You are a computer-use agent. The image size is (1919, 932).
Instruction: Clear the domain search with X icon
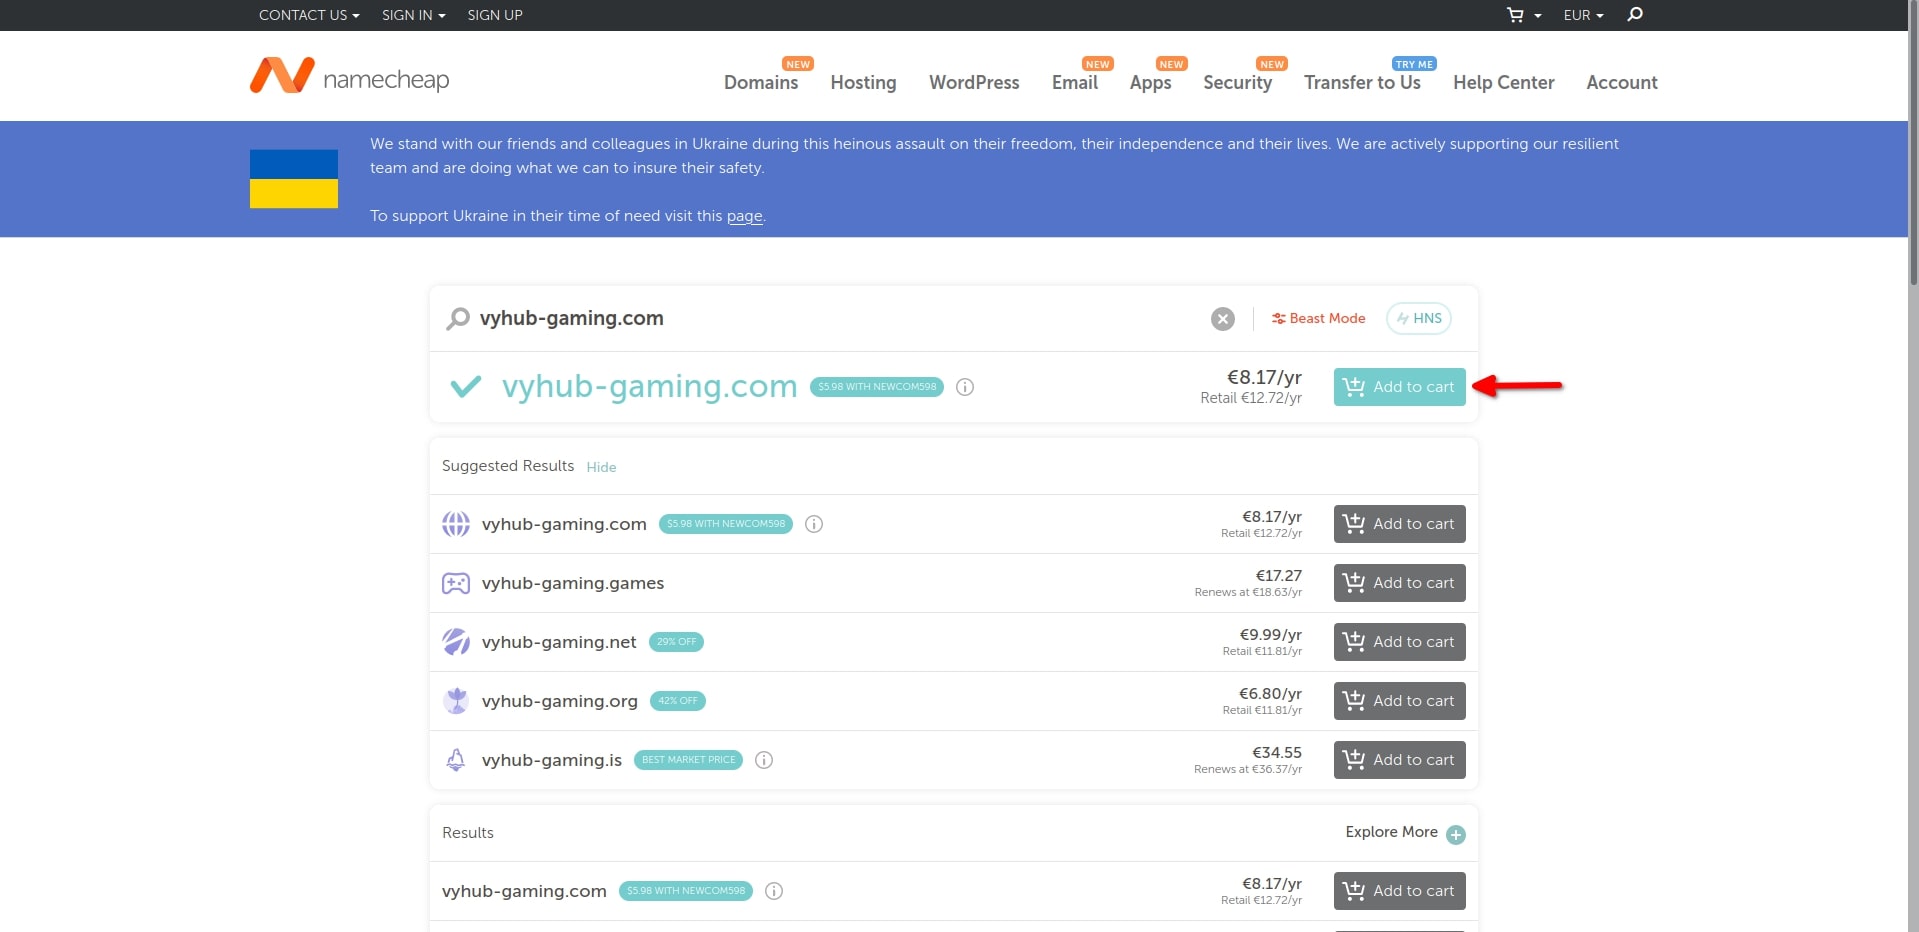(x=1222, y=319)
